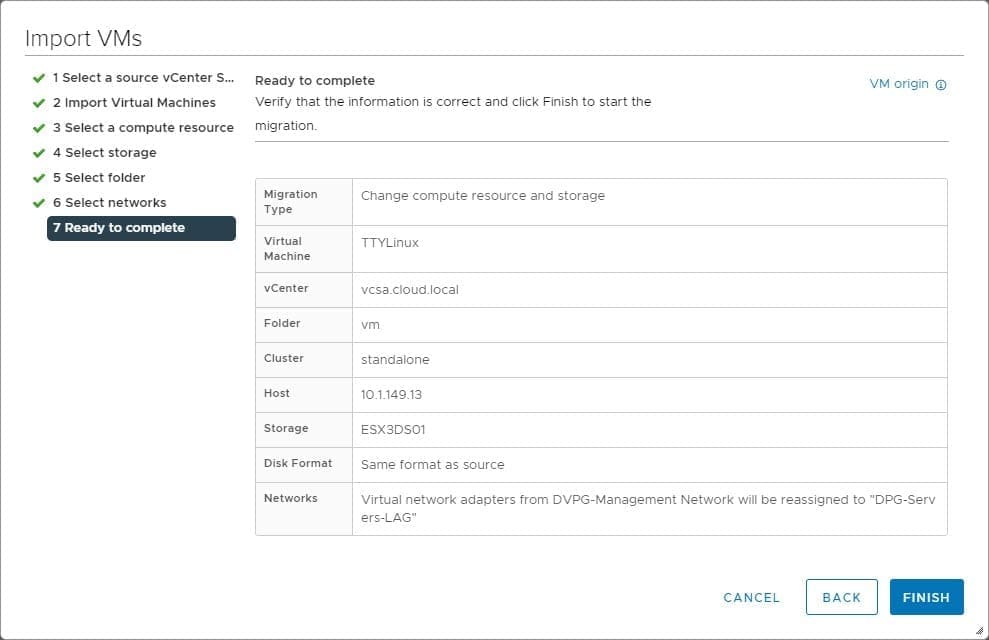Screen dimensions: 989x640
Task: Click the Select networks wizard step
Action: tap(110, 202)
